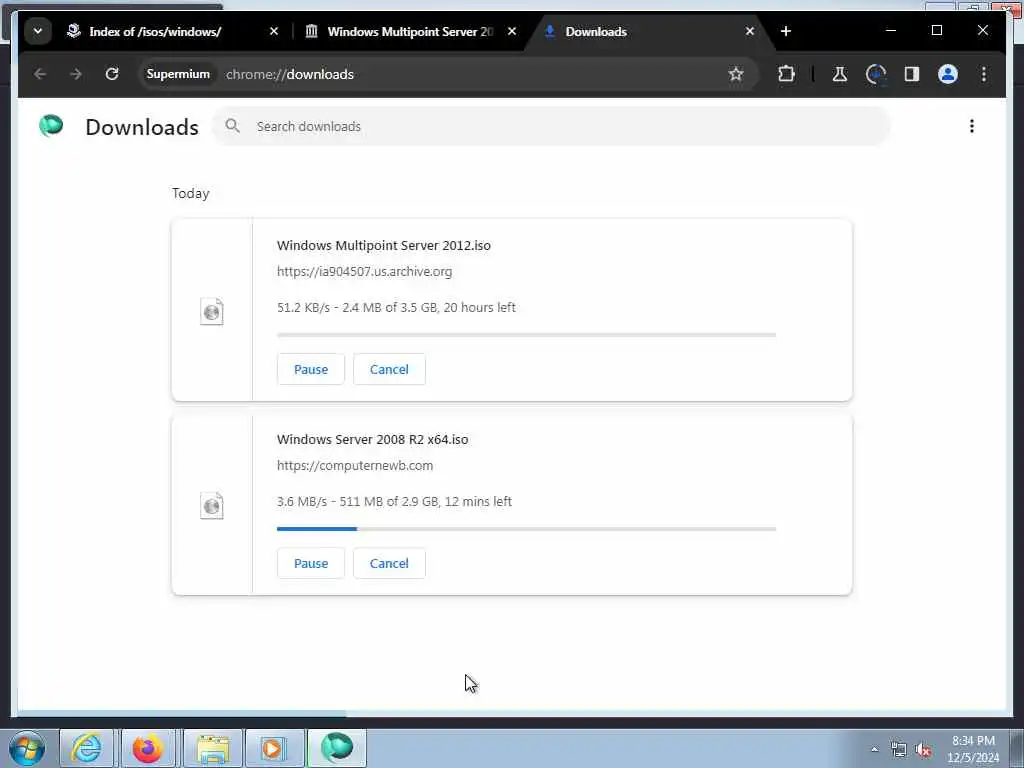Bookmark this page with the star icon

(x=736, y=74)
